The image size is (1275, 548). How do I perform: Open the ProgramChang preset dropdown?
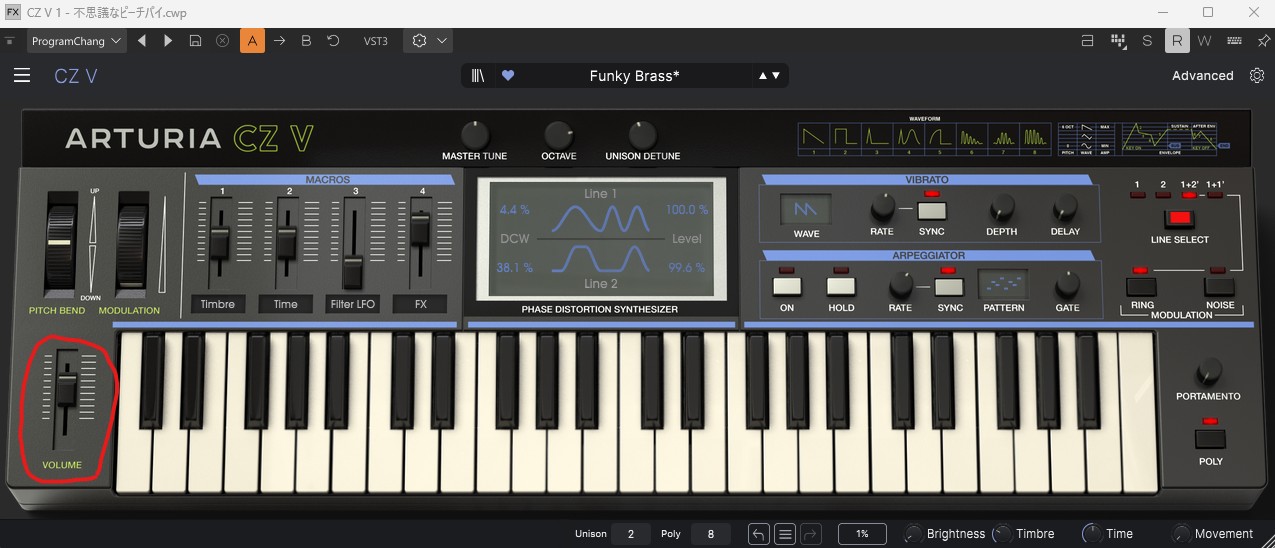pos(76,41)
